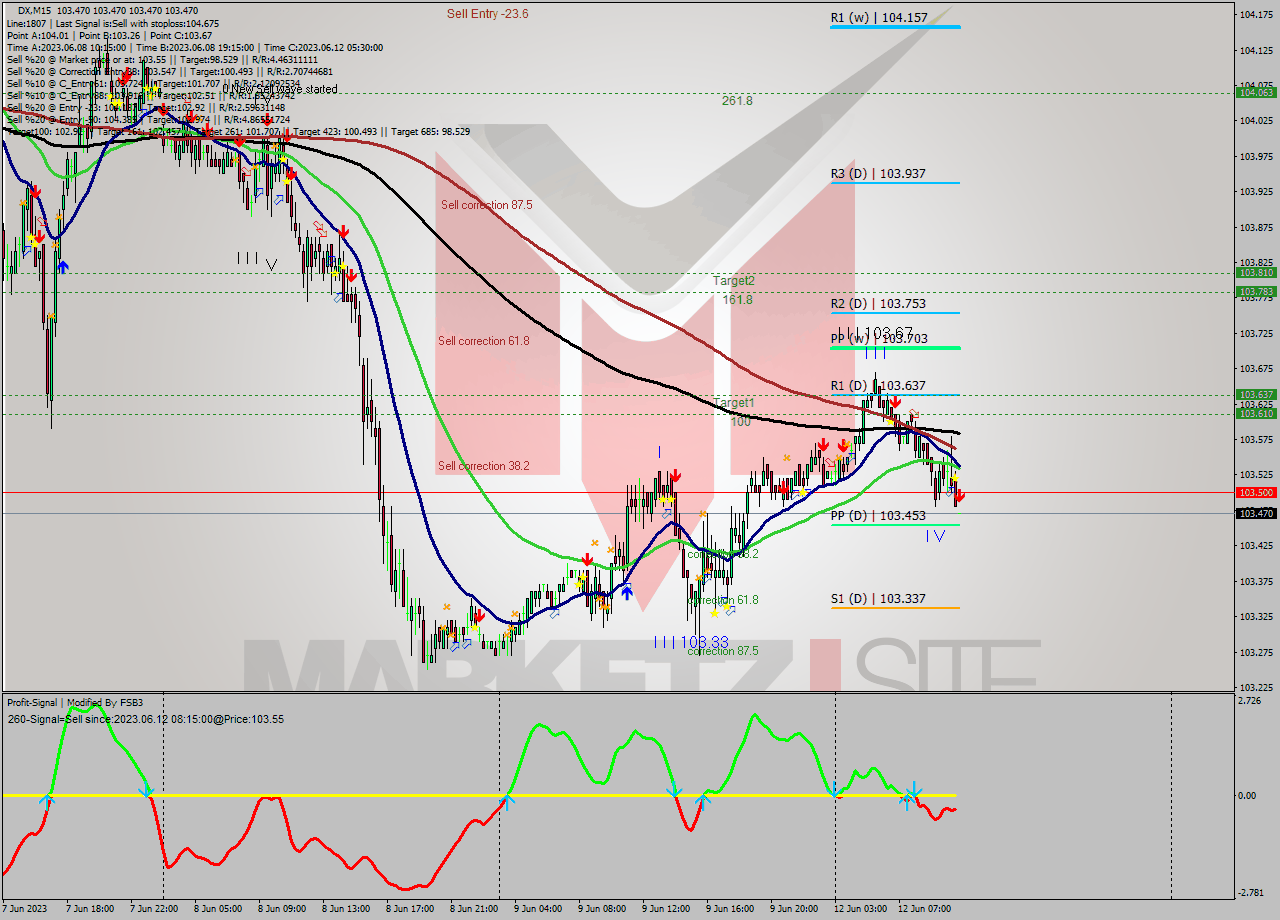The height and width of the screenshot is (920, 1280).
Task: Click the 103.225 price axis value
Action: tap(1256, 687)
